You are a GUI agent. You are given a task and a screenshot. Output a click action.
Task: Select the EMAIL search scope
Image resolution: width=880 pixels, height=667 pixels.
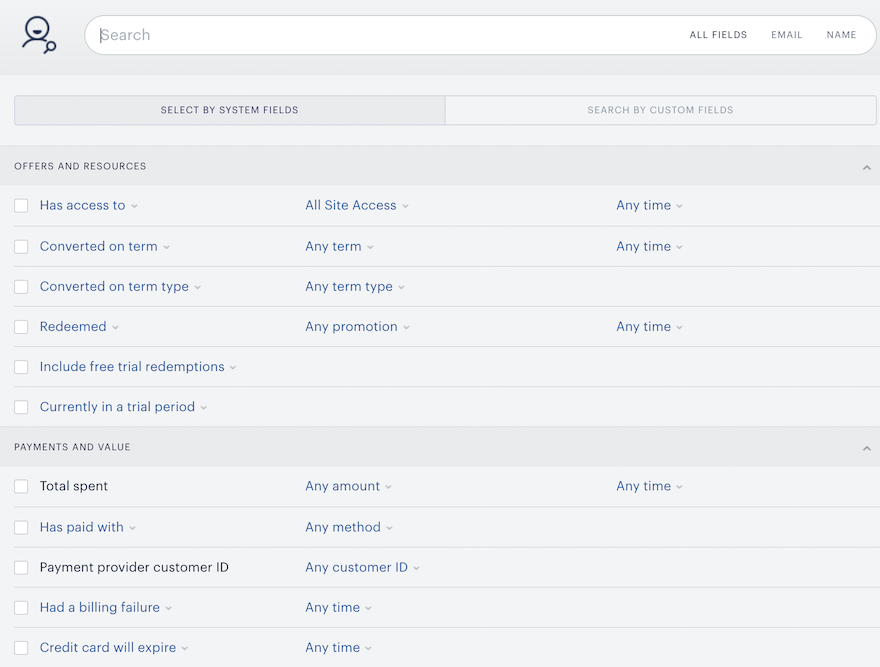pyautogui.click(x=786, y=35)
